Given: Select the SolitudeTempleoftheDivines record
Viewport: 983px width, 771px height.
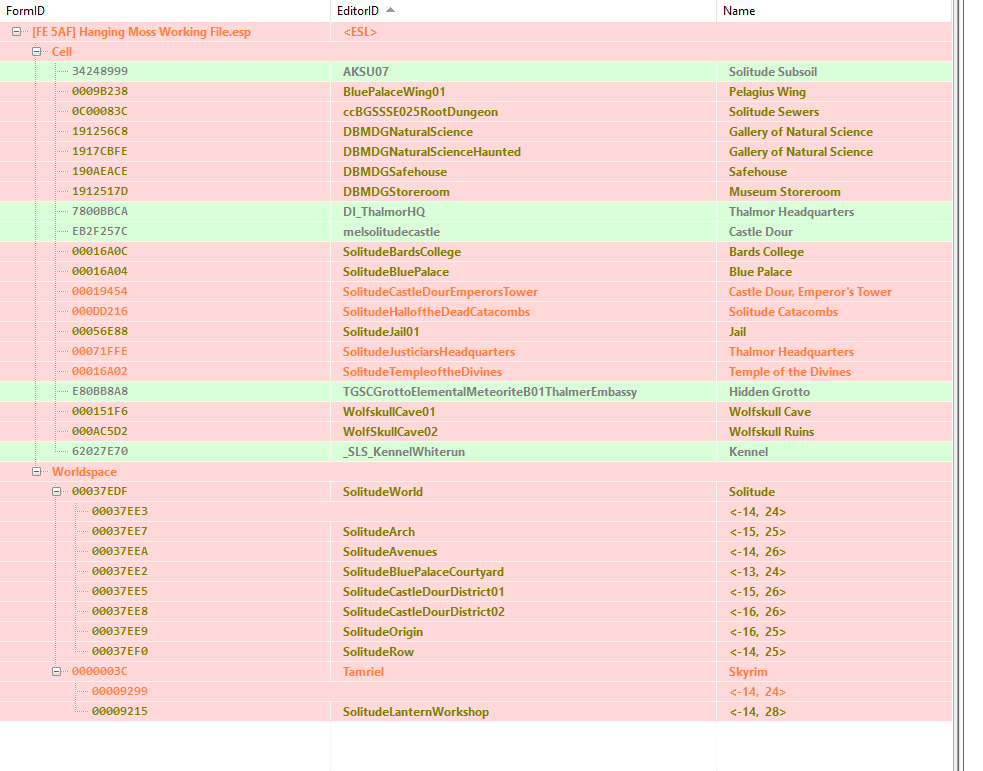Looking at the screenshot, I should (476, 372).
